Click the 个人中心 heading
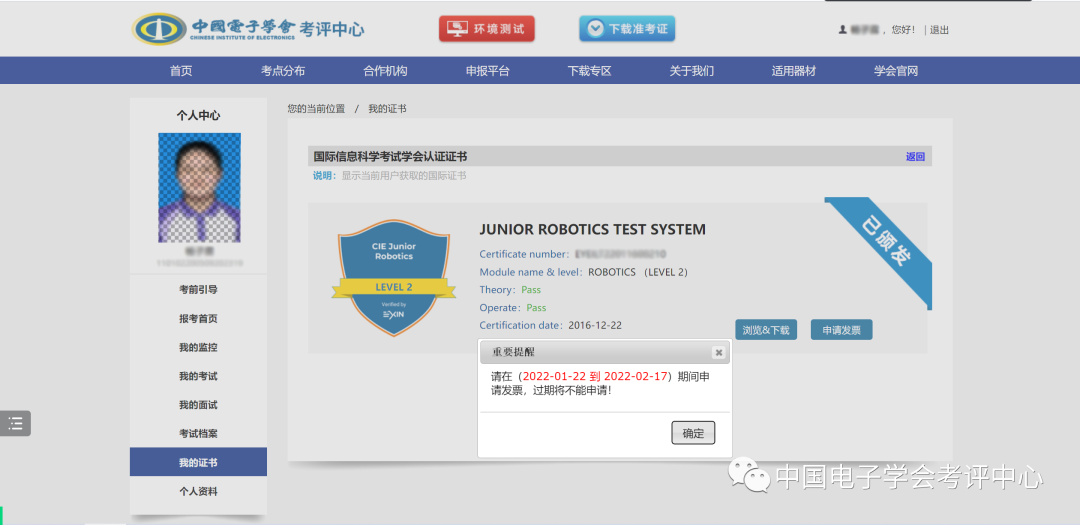 (x=198, y=116)
